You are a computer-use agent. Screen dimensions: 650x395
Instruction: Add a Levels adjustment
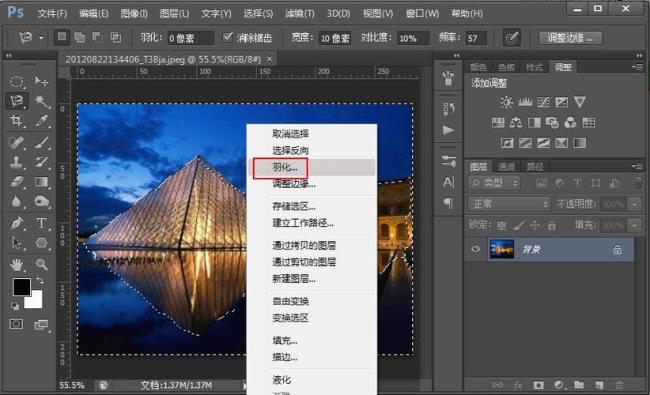pyautogui.click(x=525, y=102)
